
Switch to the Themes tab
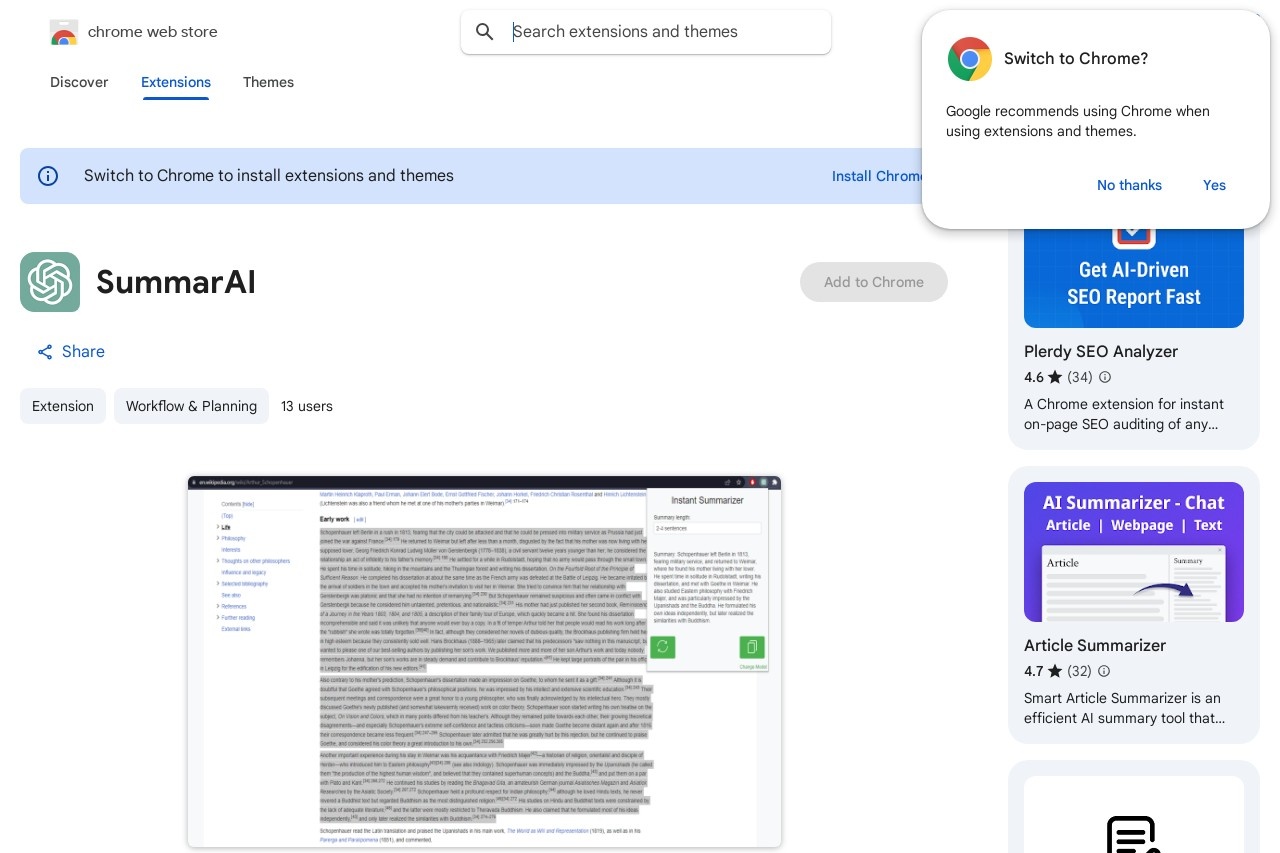(x=268, y=82)
